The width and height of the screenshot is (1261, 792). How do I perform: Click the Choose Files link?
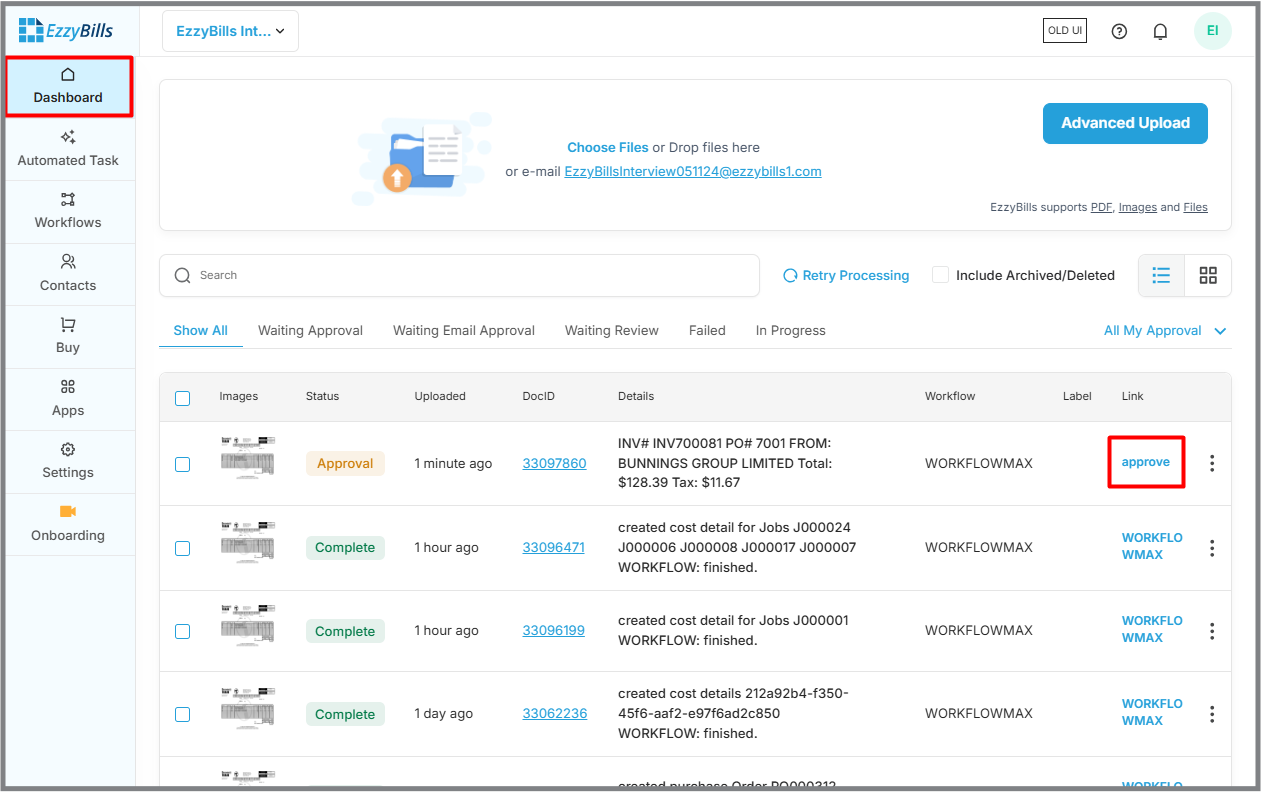click(608, 147)
